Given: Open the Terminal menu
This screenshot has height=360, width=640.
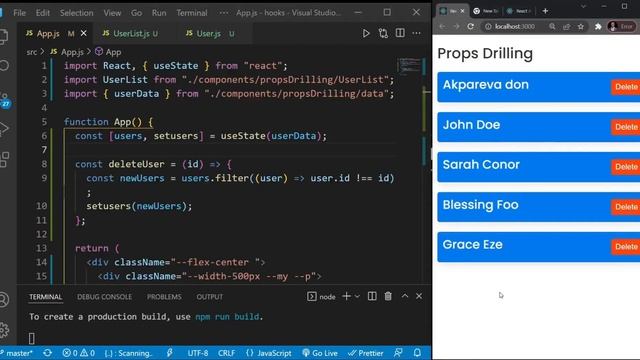Looking at the screenshot, I should pos(191,13).
